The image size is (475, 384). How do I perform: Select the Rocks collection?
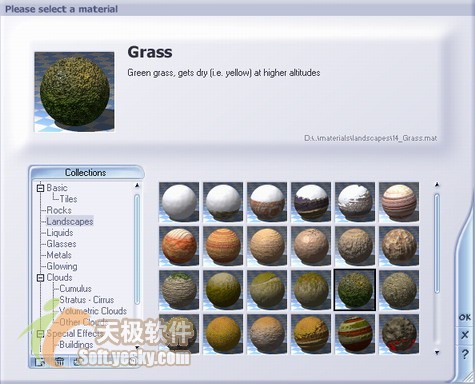(59, 210)
